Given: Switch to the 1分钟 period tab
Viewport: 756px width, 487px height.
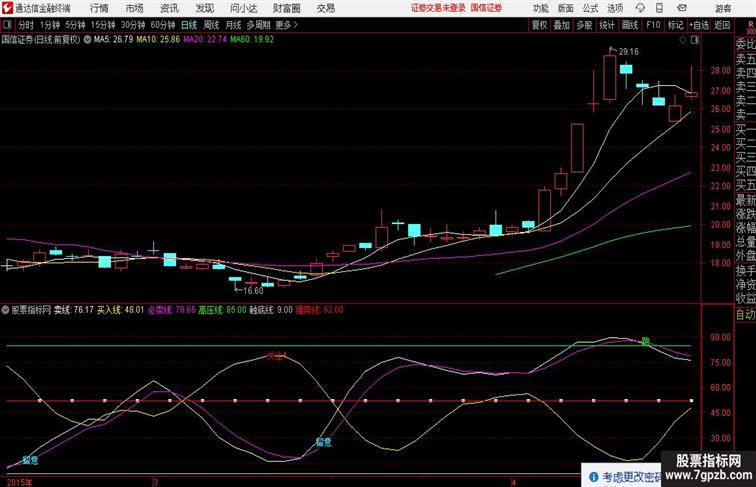Looking at the screenshot, I should 50,25.
